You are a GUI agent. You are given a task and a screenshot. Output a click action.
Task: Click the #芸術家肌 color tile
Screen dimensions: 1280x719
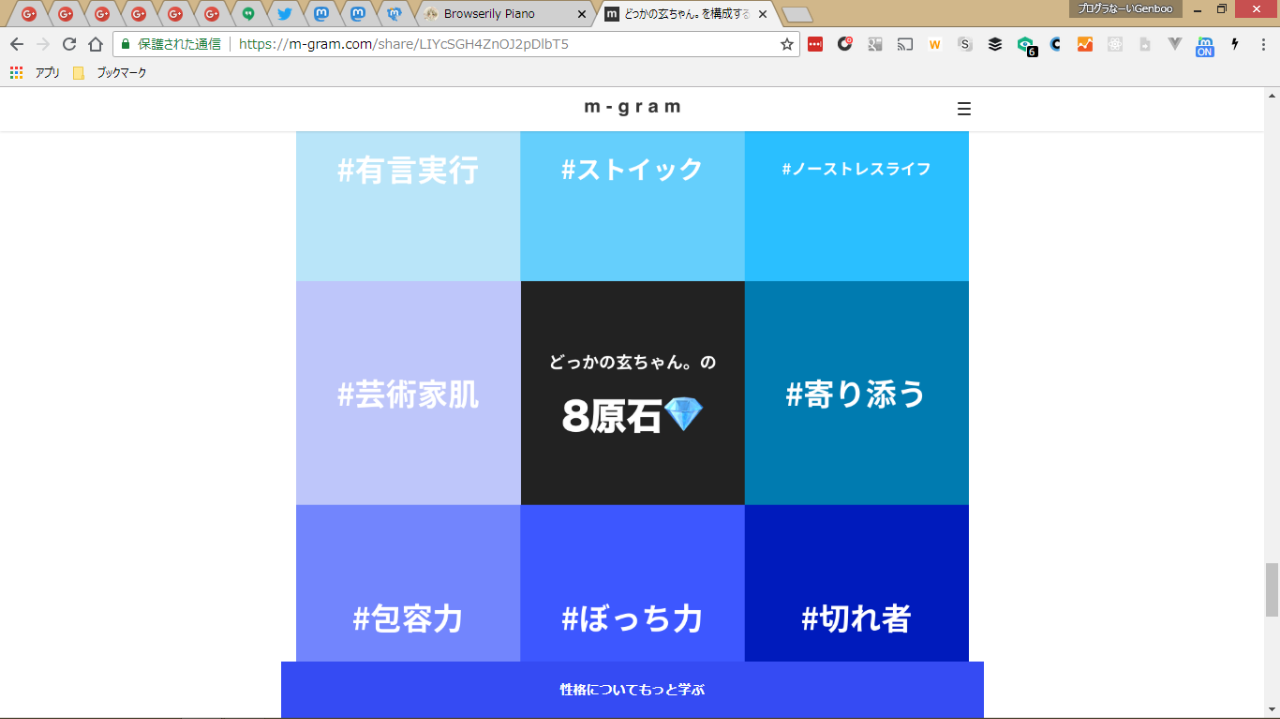point(408,394)
